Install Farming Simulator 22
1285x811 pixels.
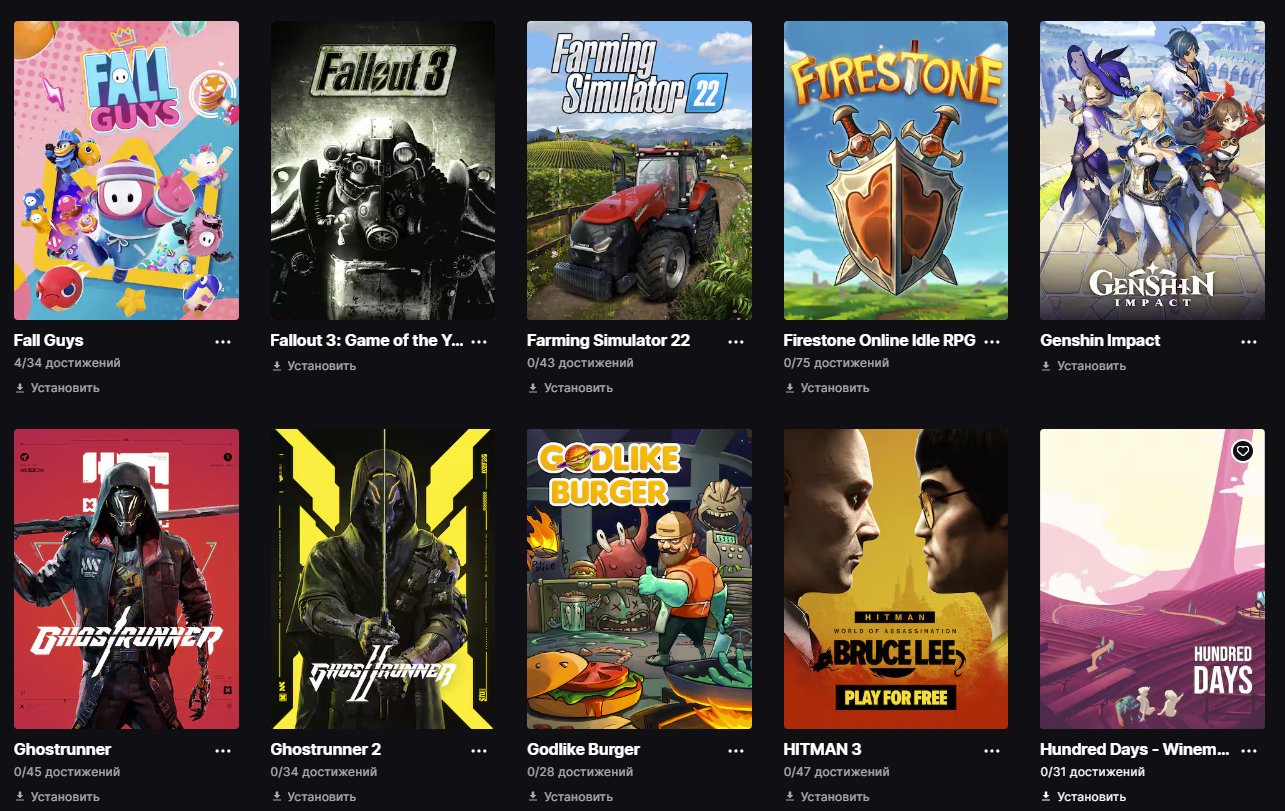[x=570, y=388]
